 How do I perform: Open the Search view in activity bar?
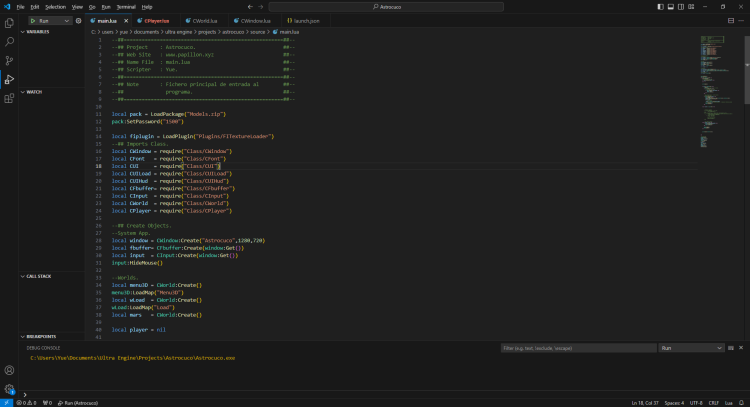tap(9, 41)
